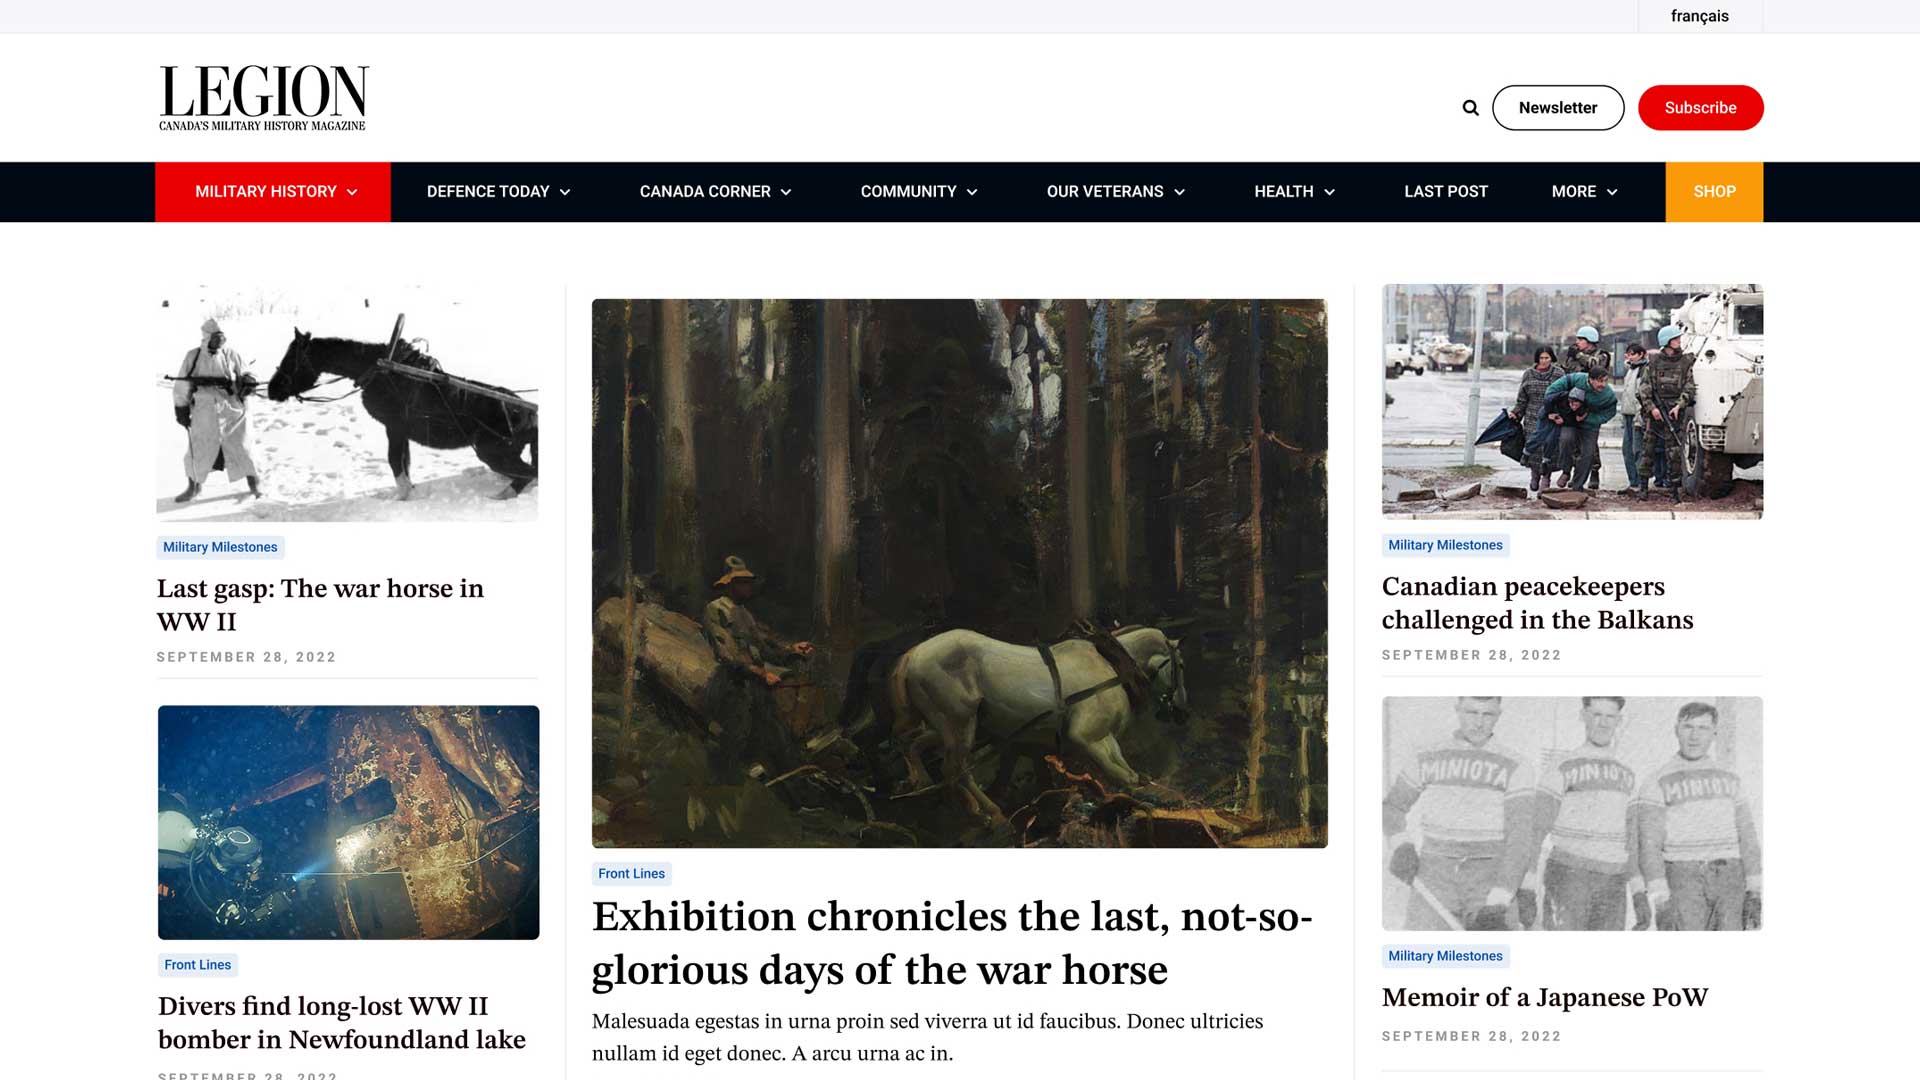Open the Shop tab
The height and width of the screenshot is (1080, 1920).
pyautogui.click(x=1714, y=191)
